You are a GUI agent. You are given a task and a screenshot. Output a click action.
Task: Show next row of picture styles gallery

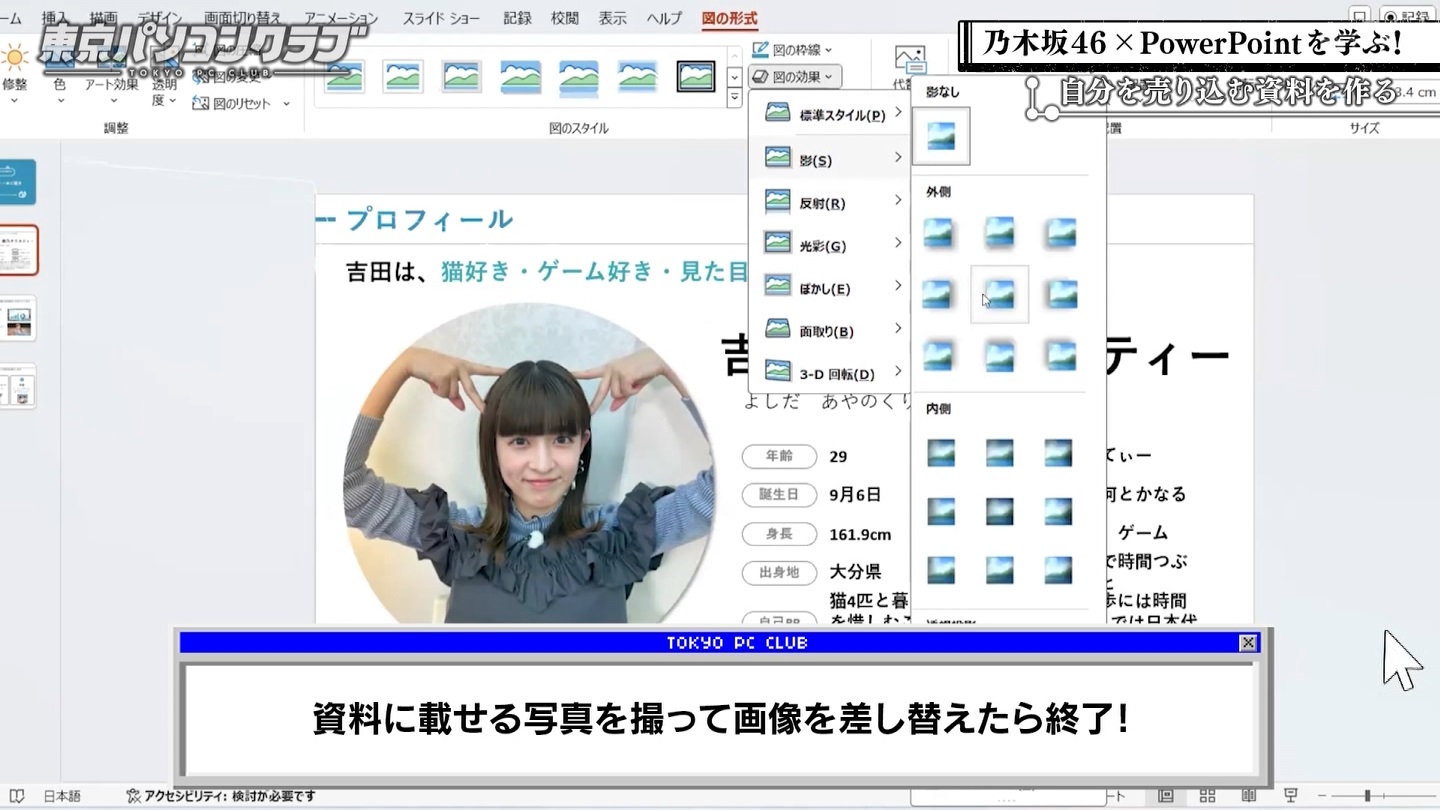pyautogui.click(x=735, y=76)
